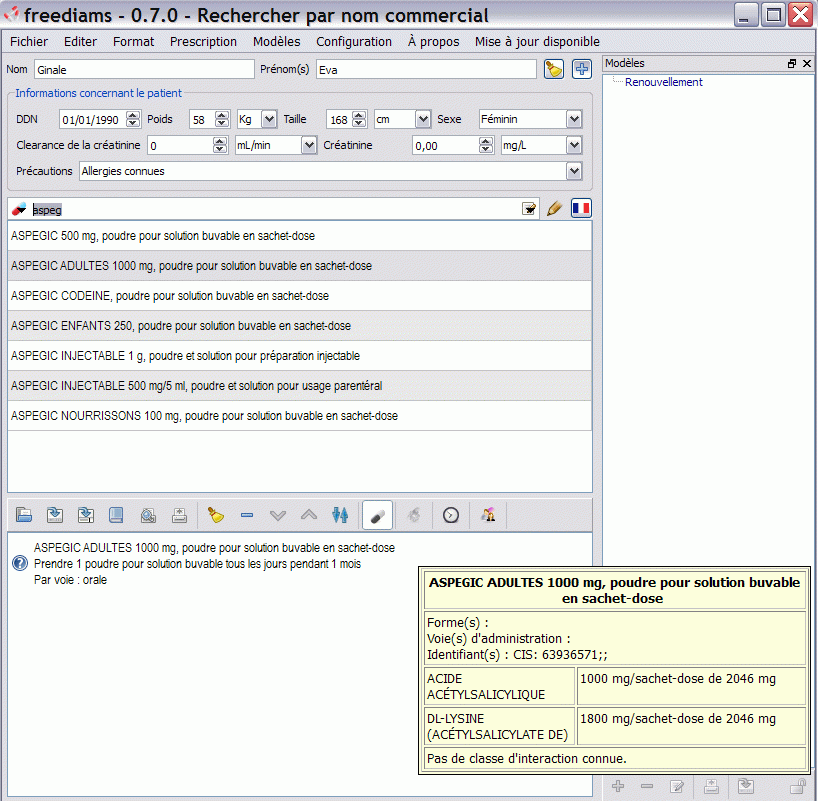Viewport: 818px width, 801px height.
Task: Click the greyed-out icon next to the pill button
Action: 414,515
